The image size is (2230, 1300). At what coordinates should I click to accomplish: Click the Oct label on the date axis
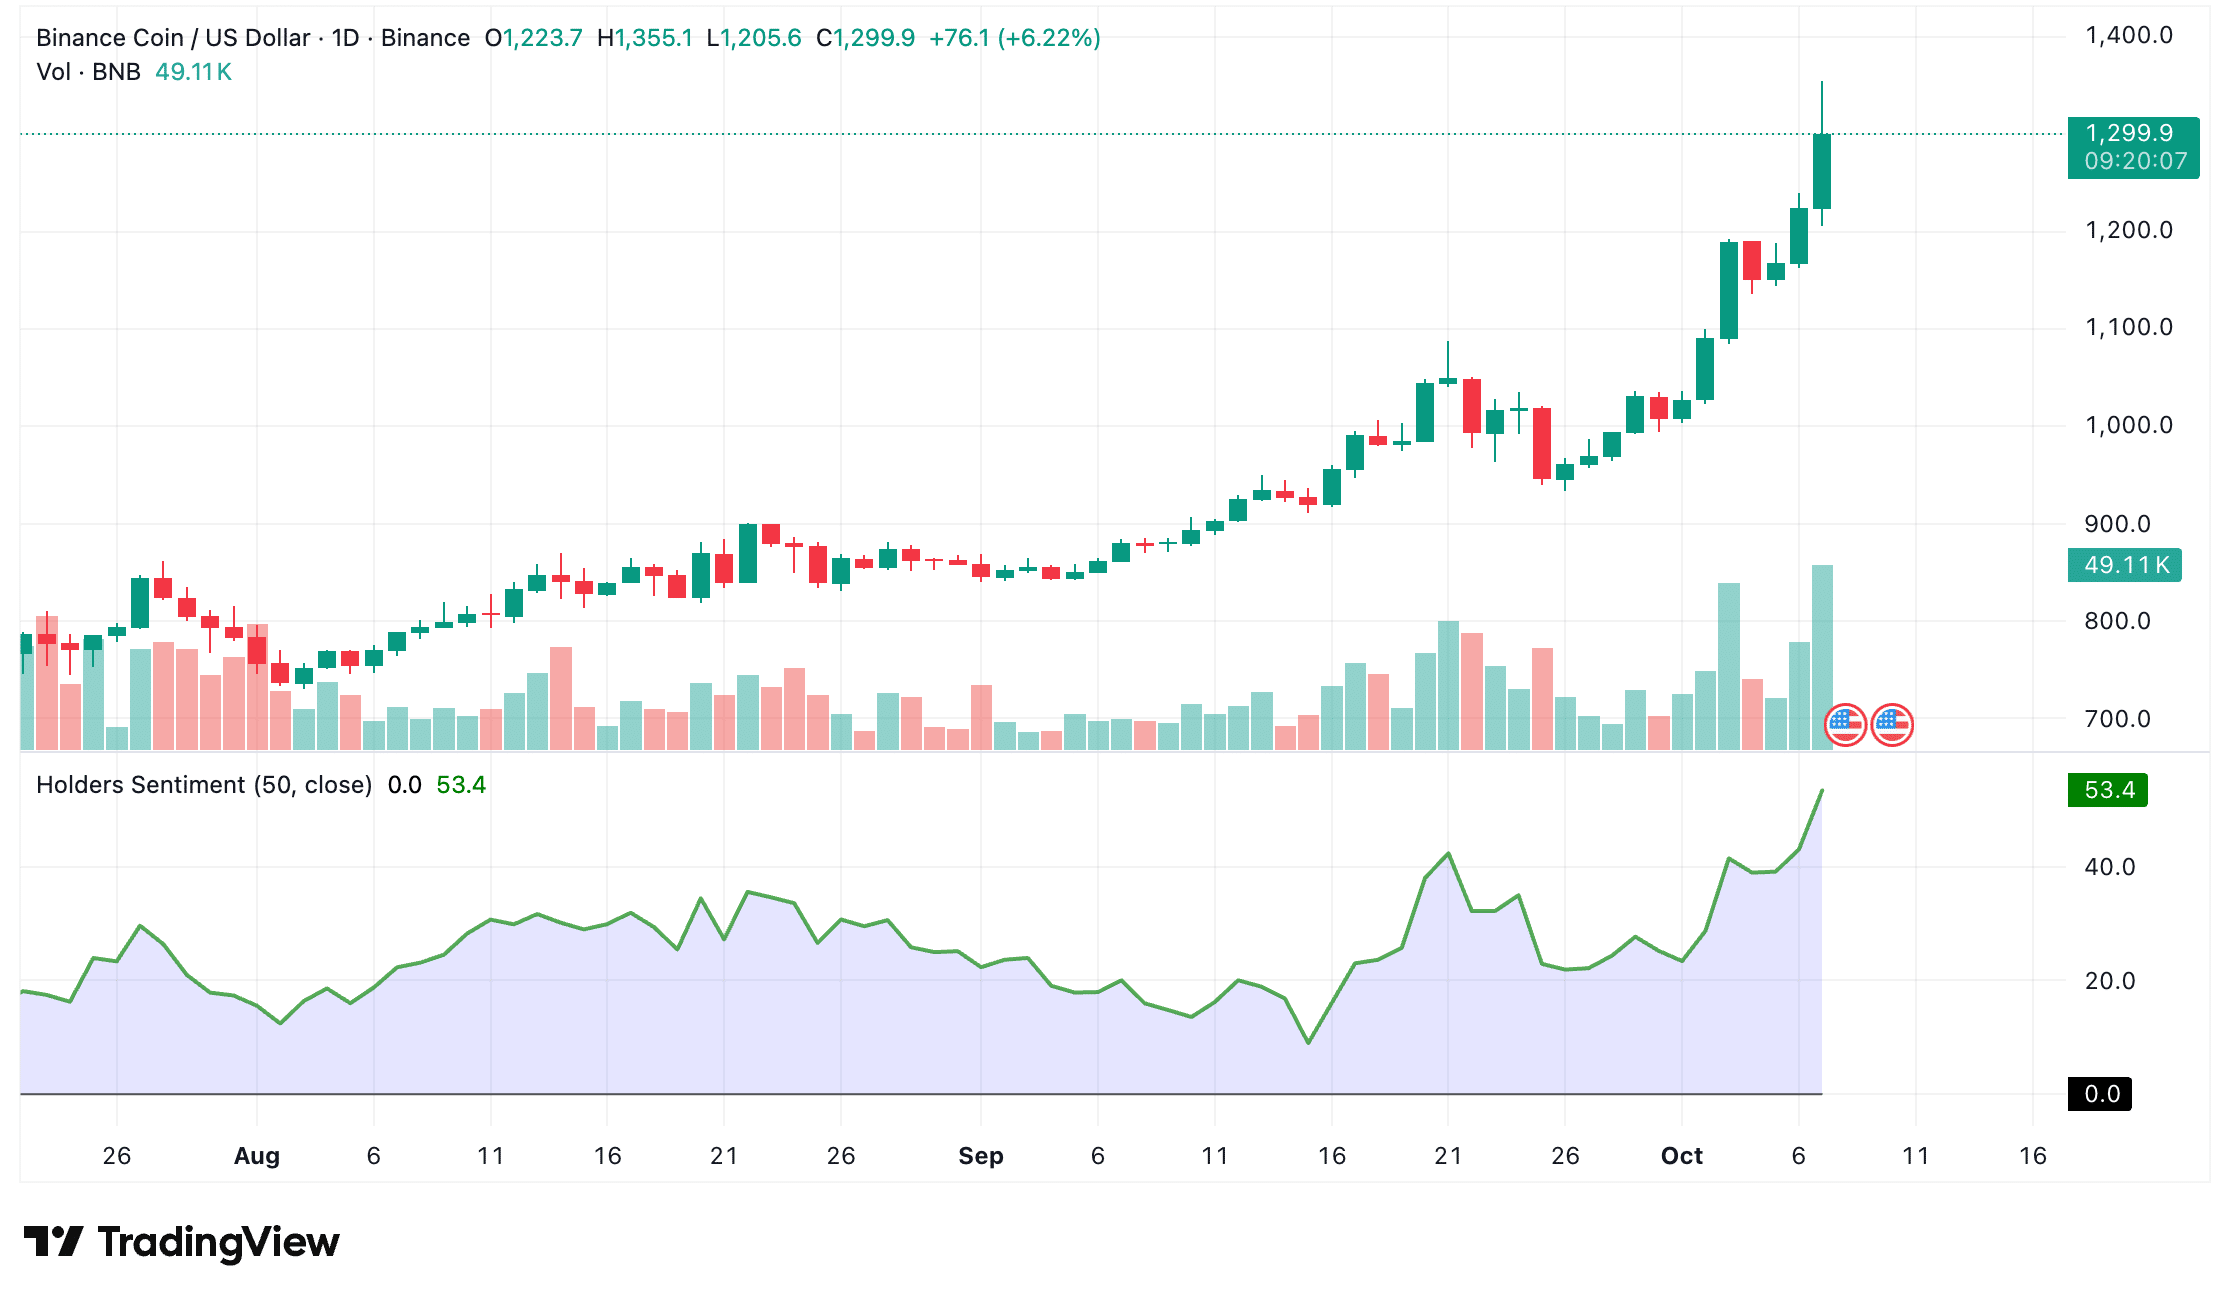[1682, 1155]
